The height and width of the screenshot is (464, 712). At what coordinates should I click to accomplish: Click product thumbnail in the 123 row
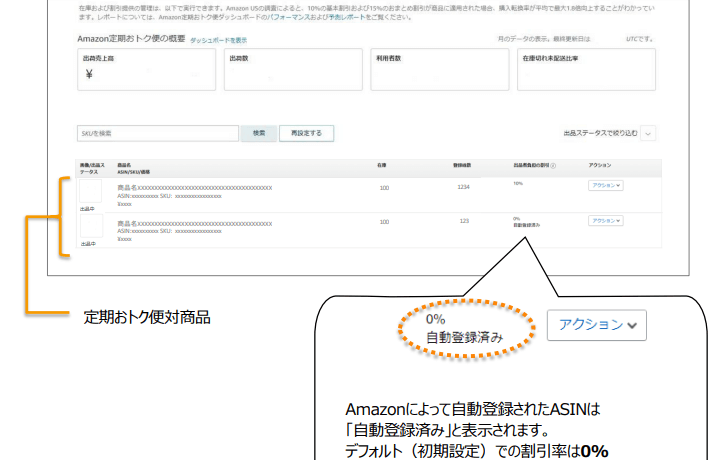coord(91,226)
